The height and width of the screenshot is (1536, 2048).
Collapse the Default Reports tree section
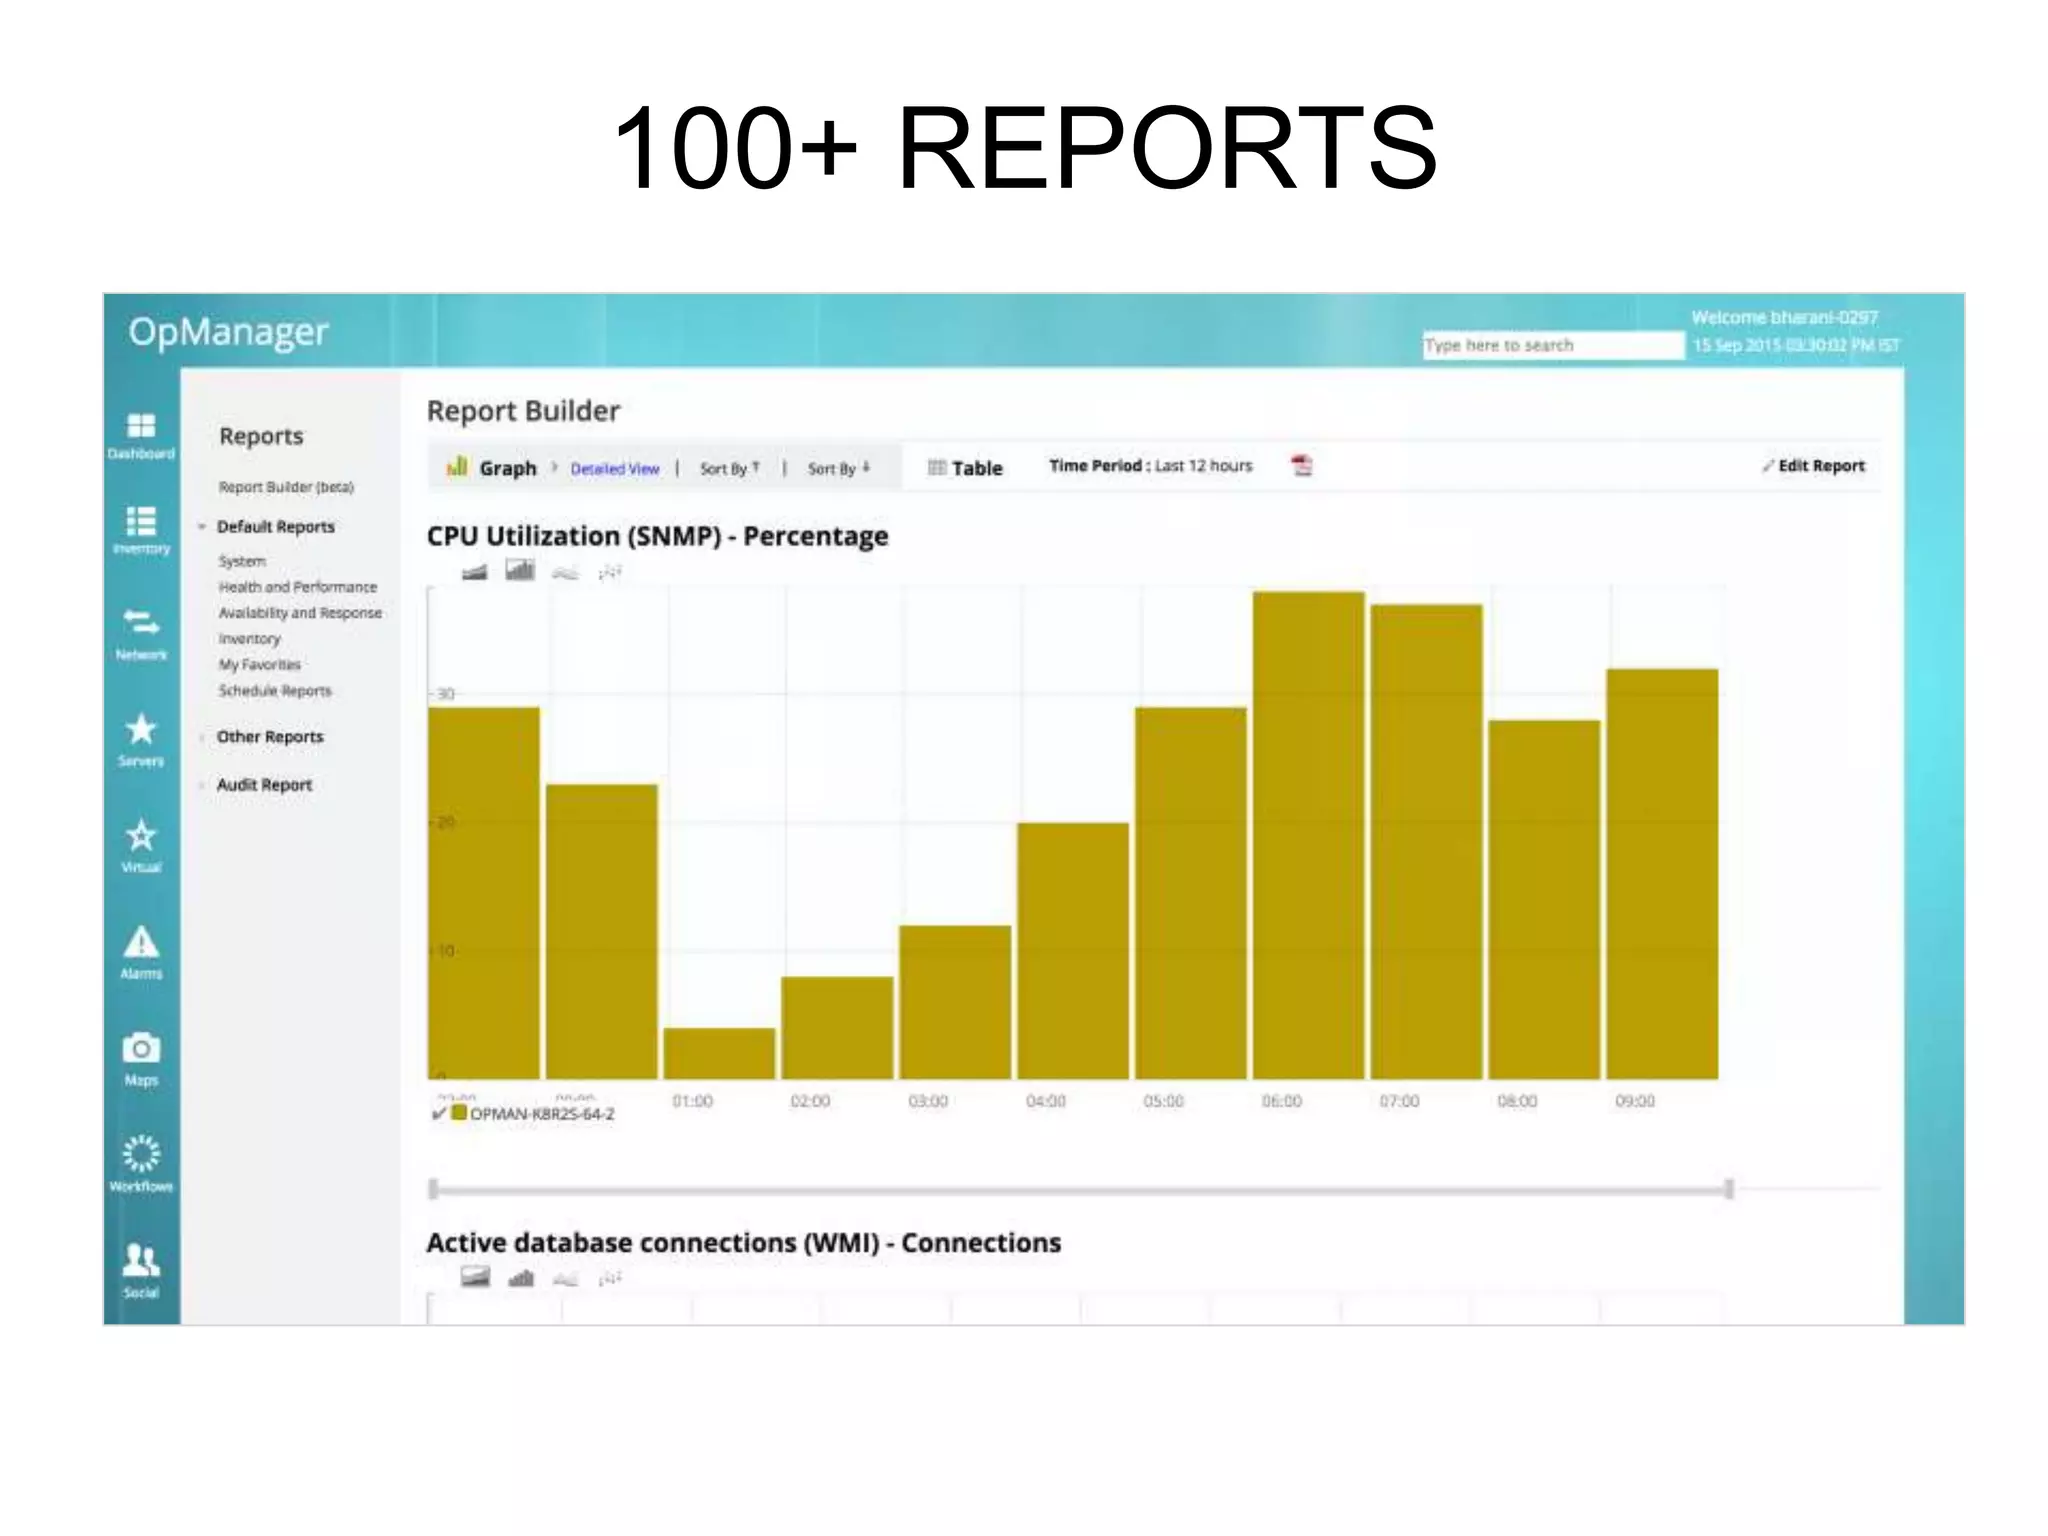[202, 527]
